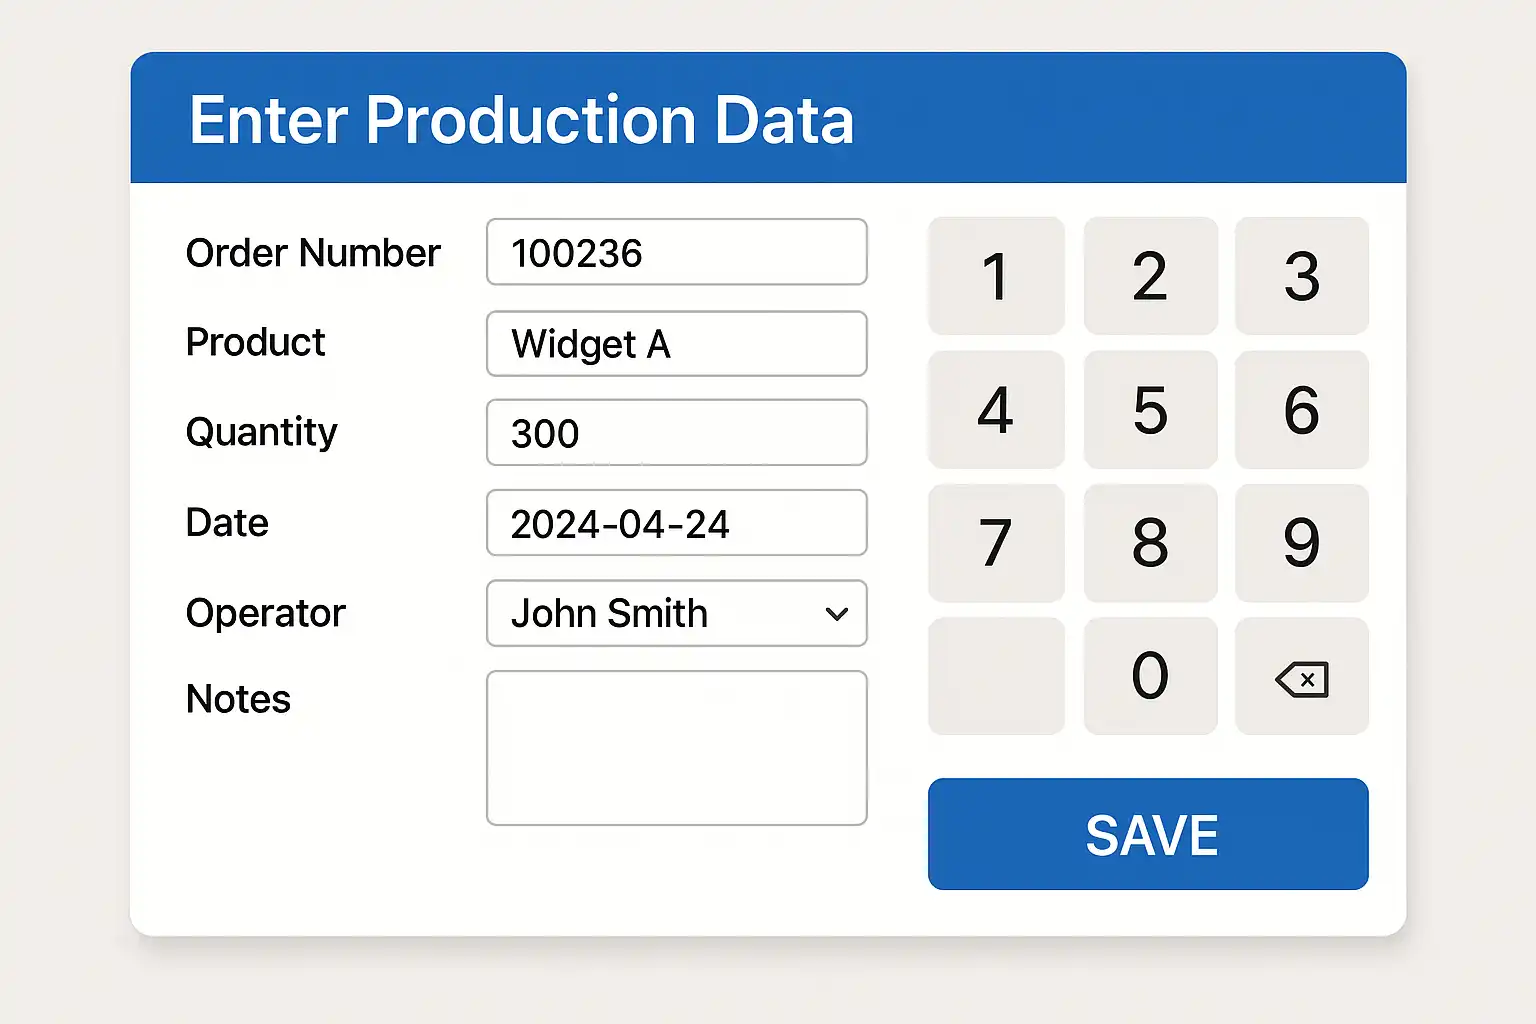
Task: Tap the 8 keypad button
Action: click(1150, 543)
